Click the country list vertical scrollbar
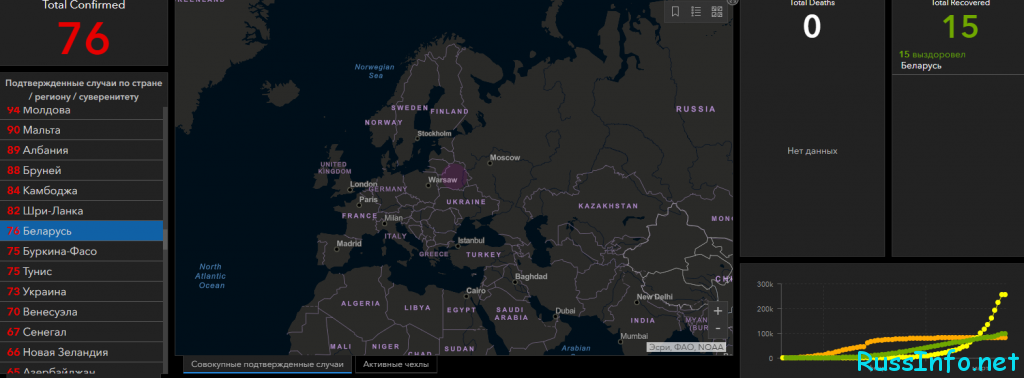The width and height of the screenshot is (1024, 378). [165, 238]
